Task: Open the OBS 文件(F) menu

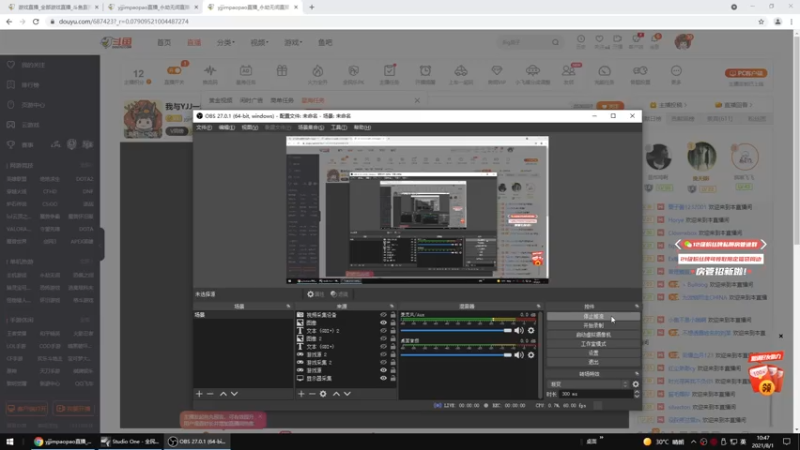Action: tap(204, 127)
